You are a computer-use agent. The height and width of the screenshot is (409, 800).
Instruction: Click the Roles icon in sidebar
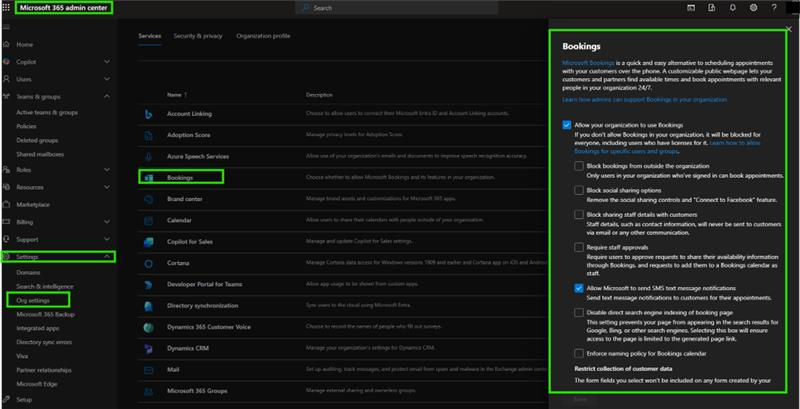[6, 169]
